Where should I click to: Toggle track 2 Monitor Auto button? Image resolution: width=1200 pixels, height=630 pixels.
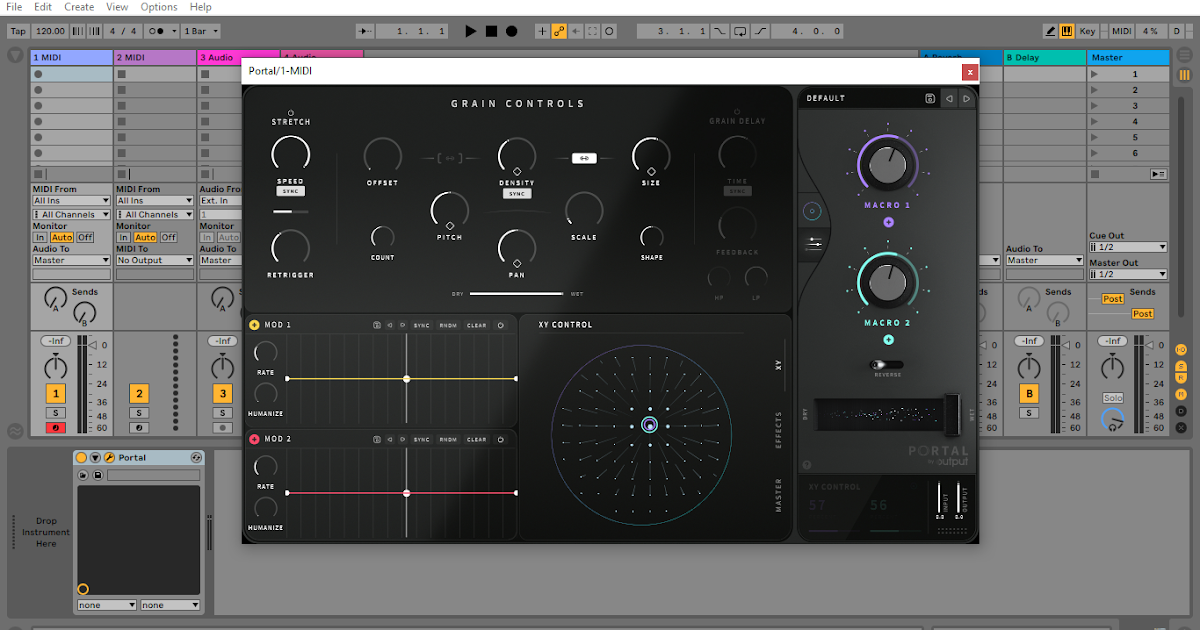146,237
